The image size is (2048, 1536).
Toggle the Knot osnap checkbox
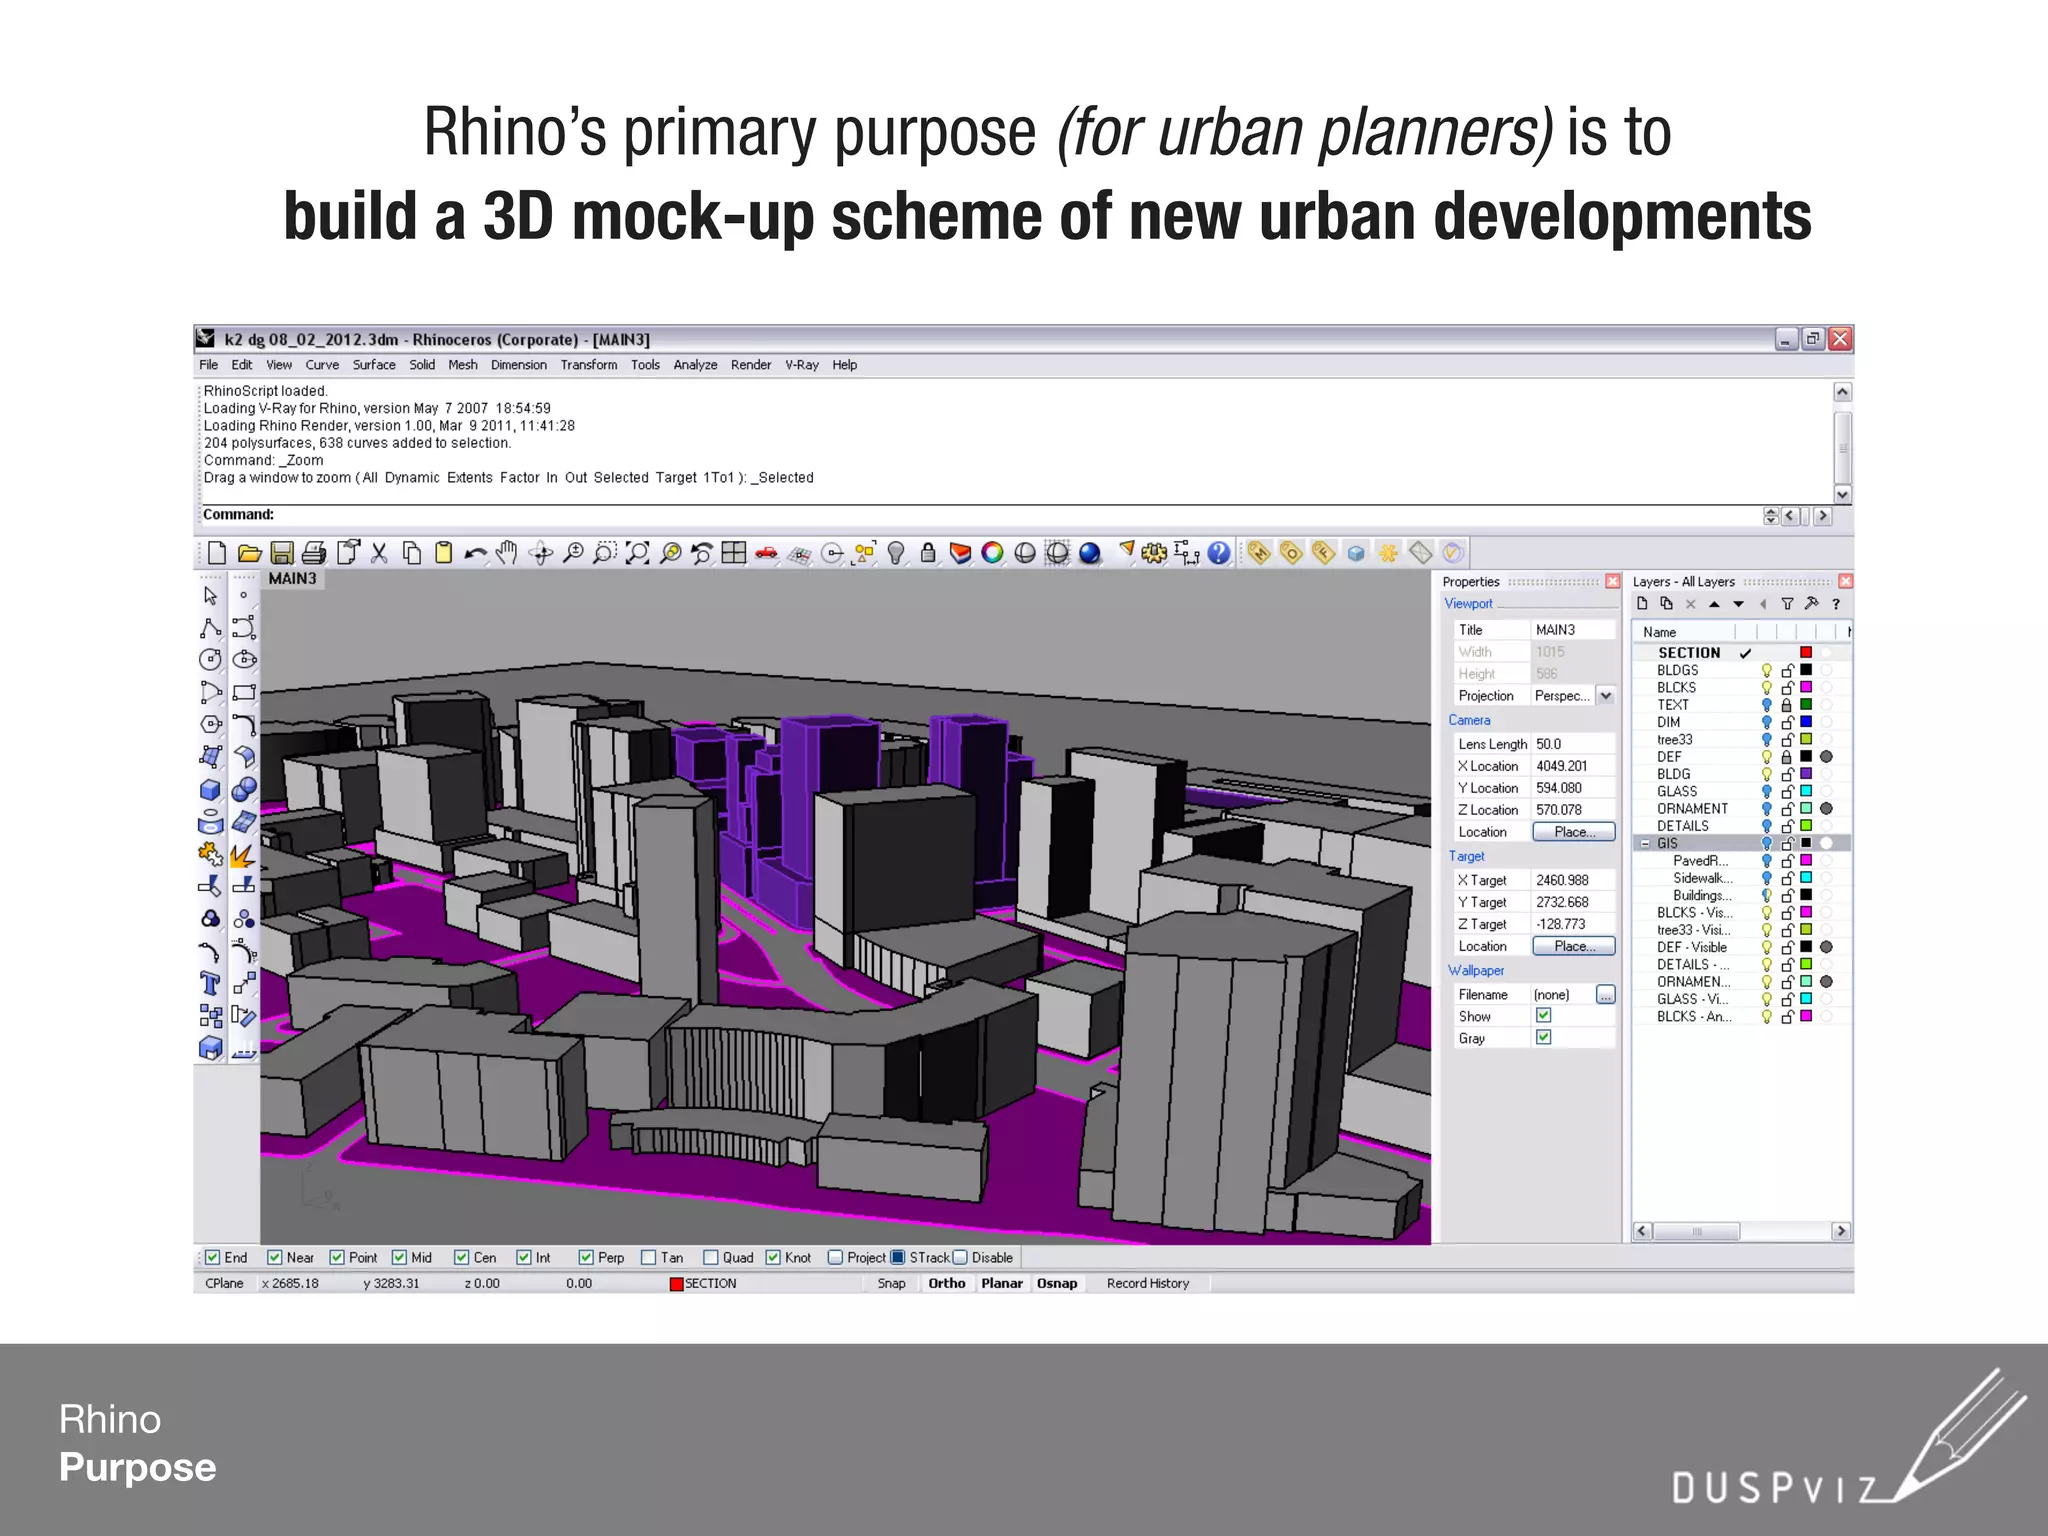[x=773, y=1257]
